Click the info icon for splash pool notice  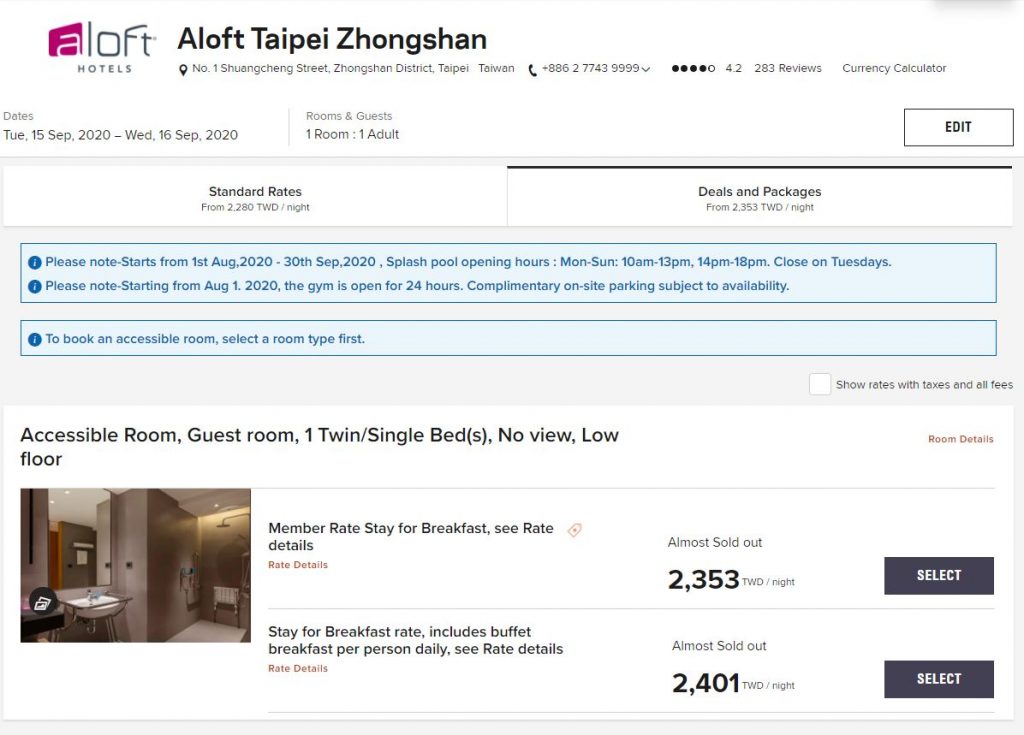(x=35, y=263)
